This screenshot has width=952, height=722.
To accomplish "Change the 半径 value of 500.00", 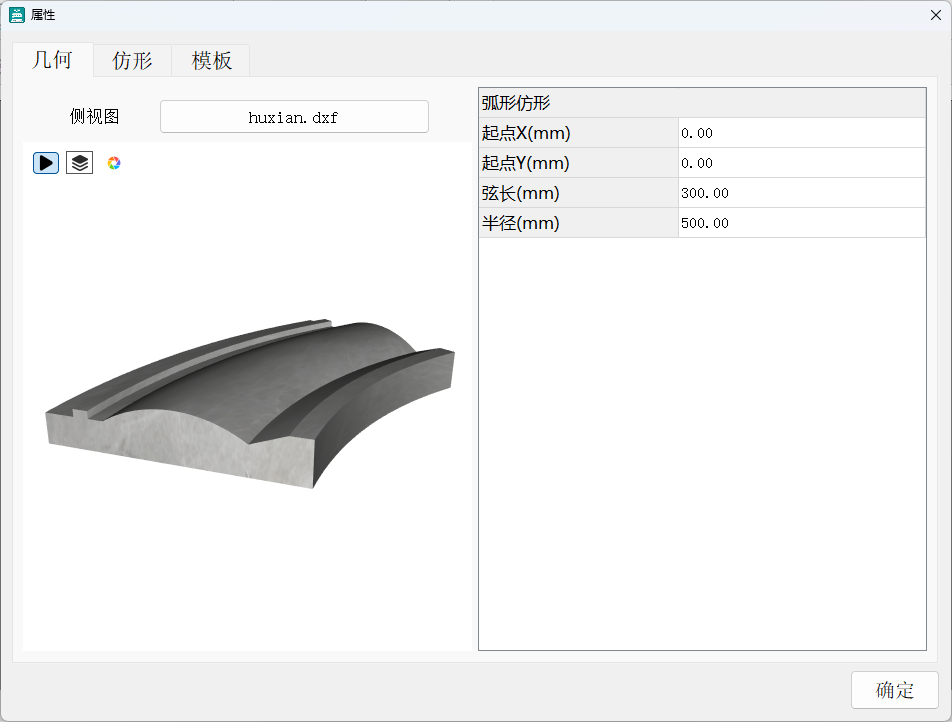I will point(800,222).
